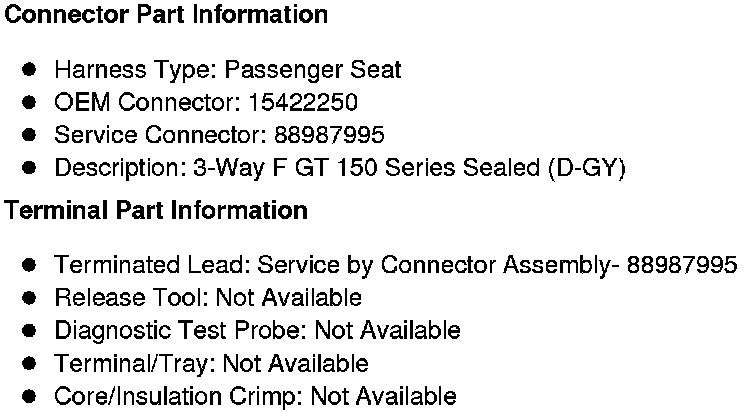
Task: Click the Core/Insulation Crimp line
Action: [x=255, y=396]
